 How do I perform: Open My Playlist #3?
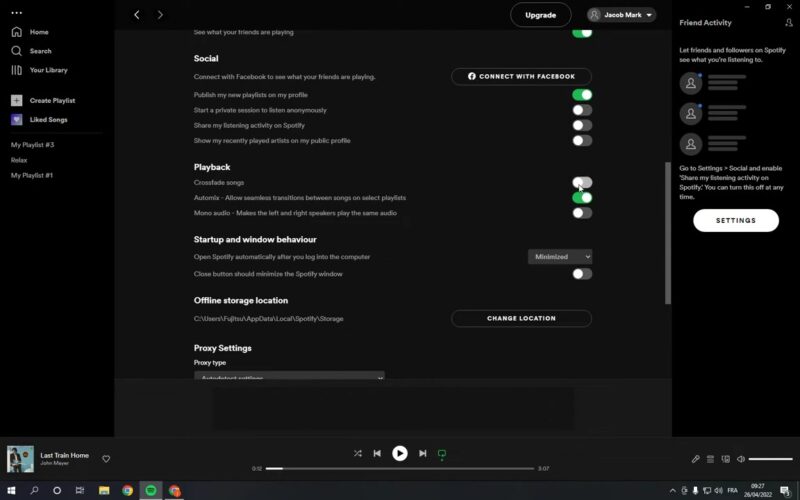33,145
